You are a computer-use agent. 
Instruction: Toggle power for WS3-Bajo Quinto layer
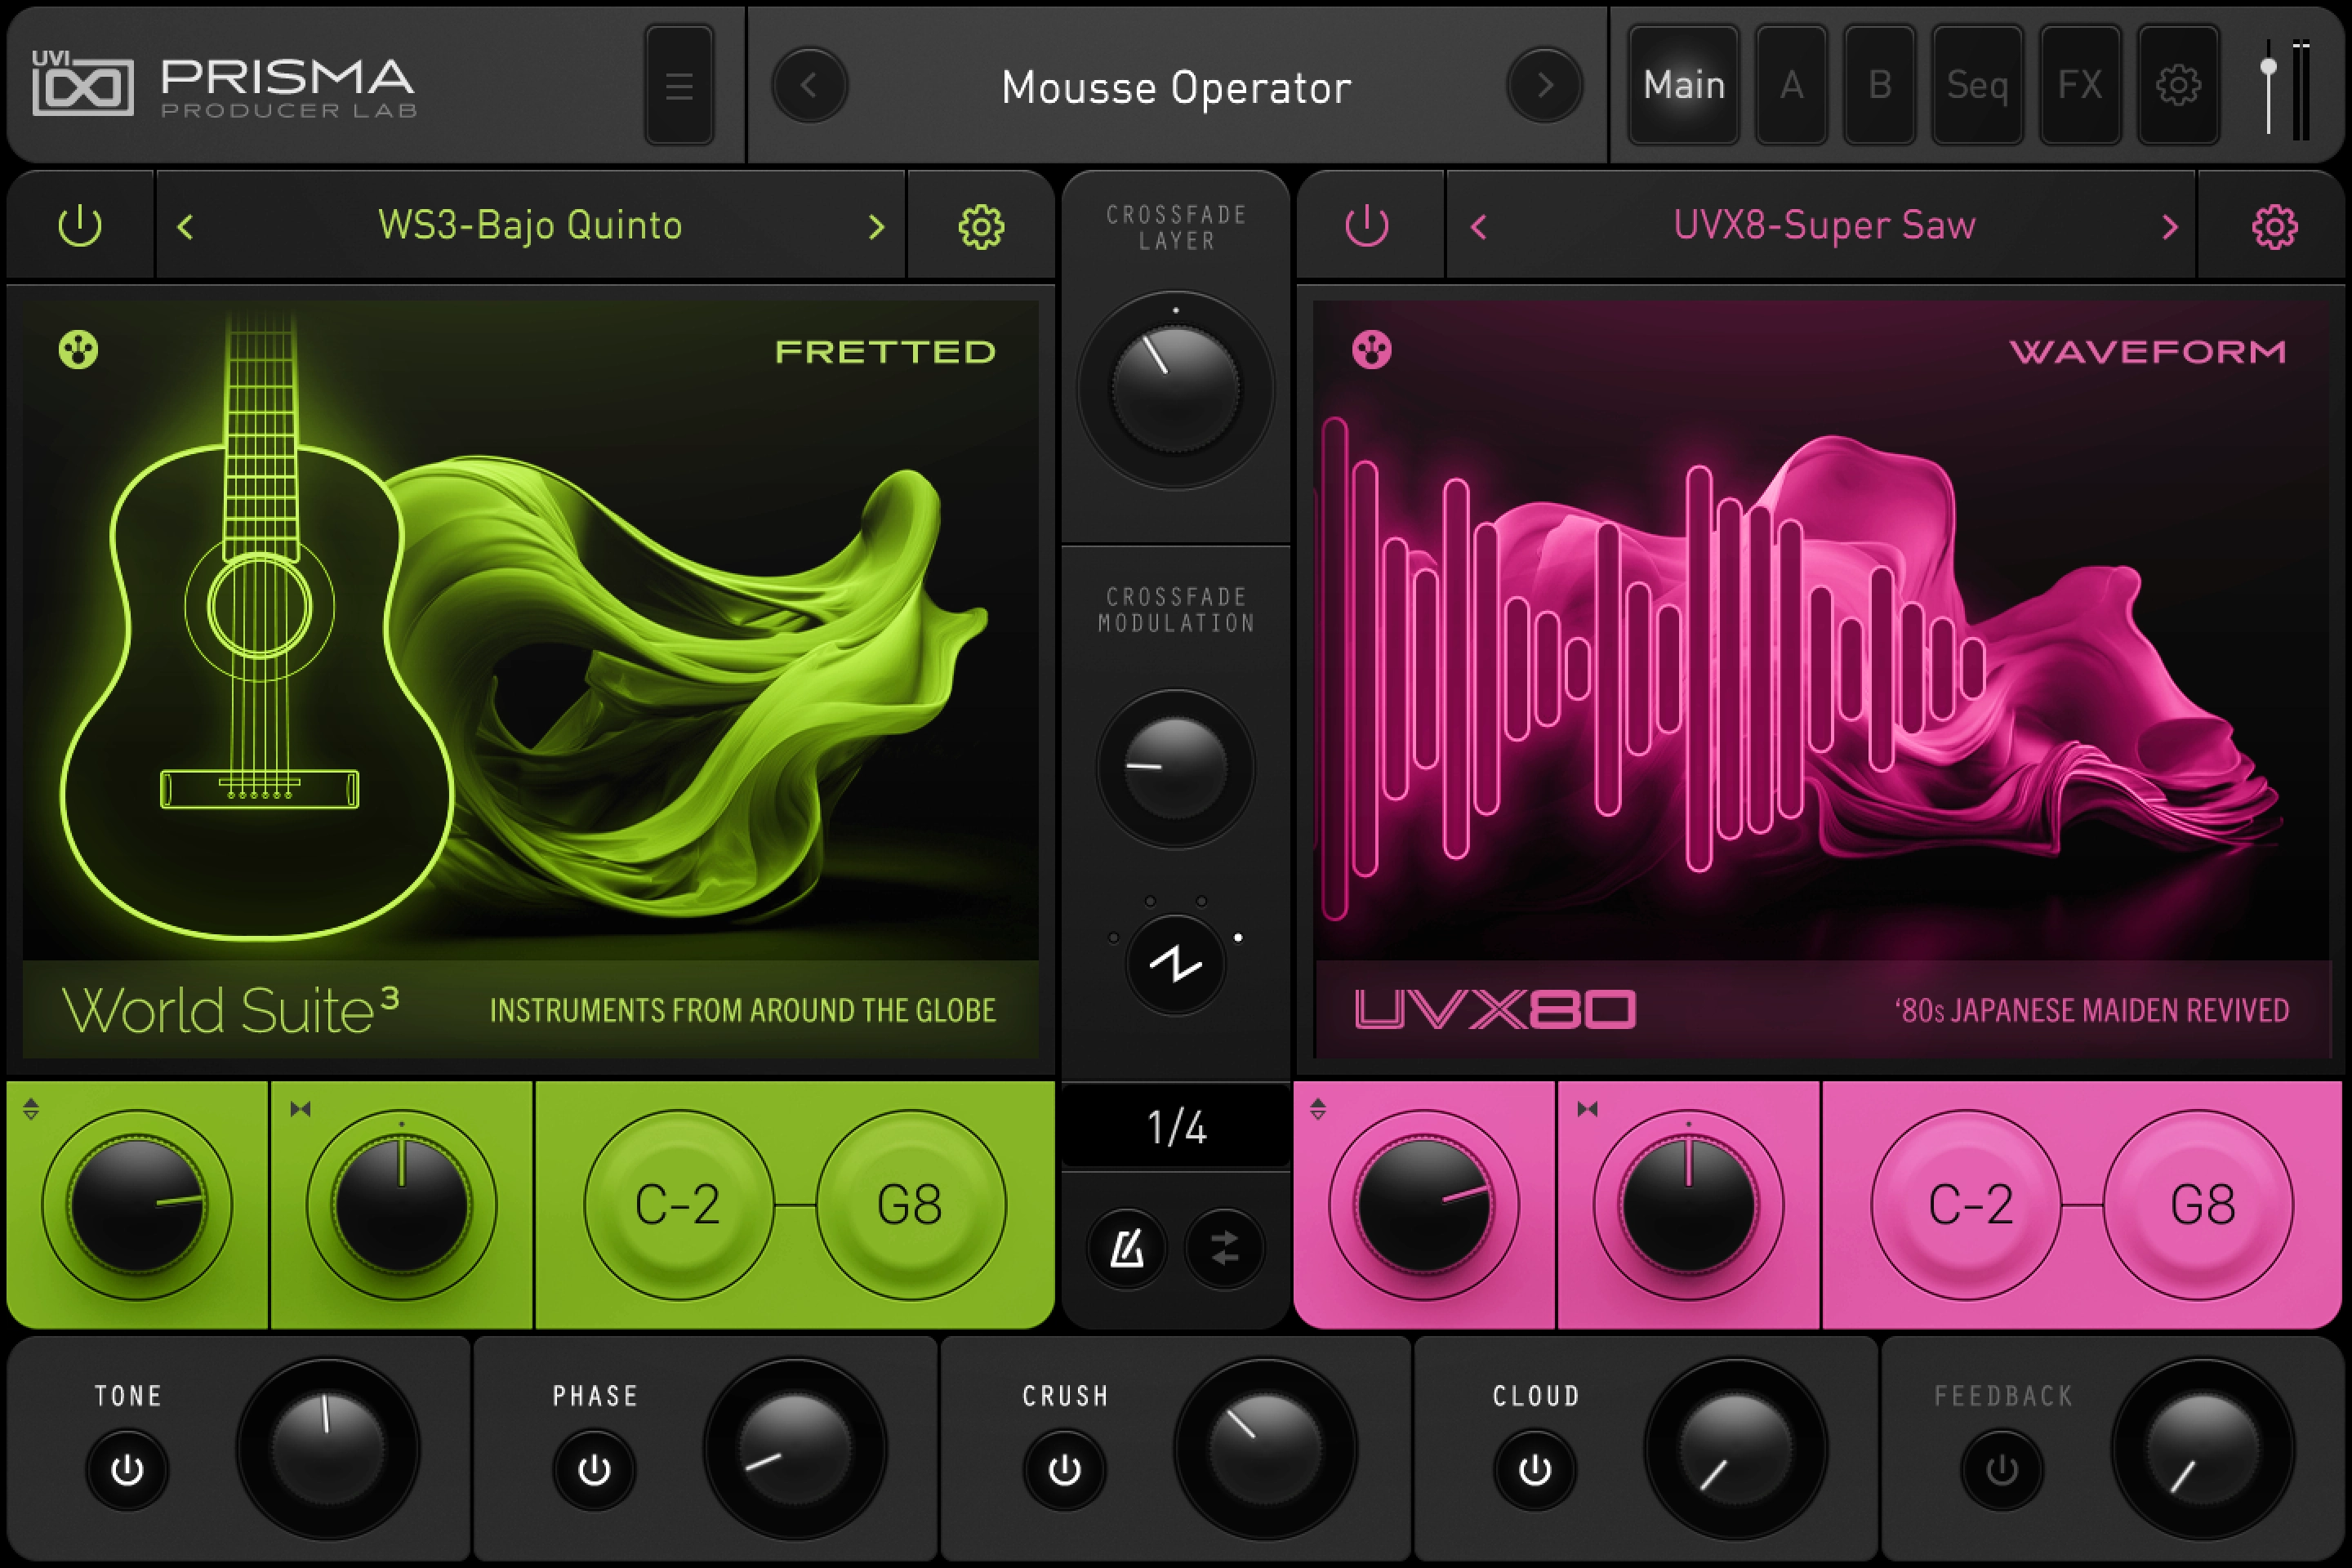click(80, 226)
